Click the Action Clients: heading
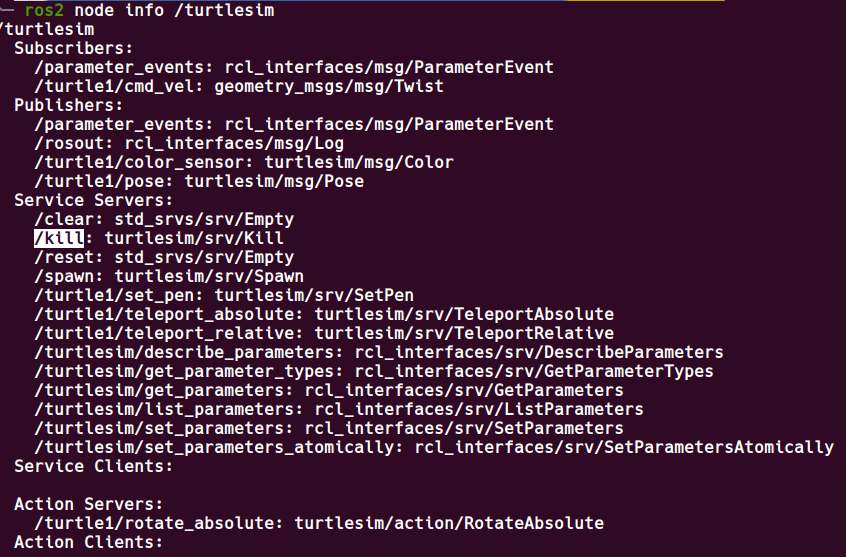Screen dimensions: 846x557 click(88, 542)
